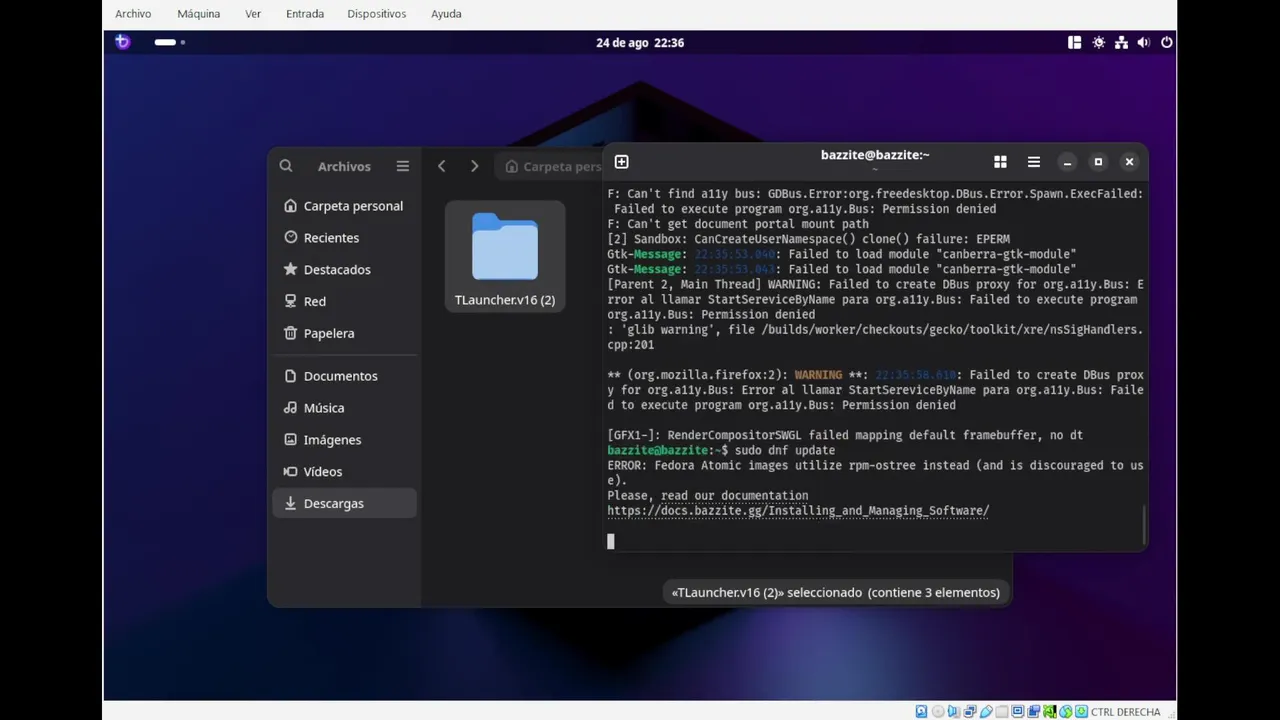Image resolution: width=1280 pixels, height=720 pixels.
Task: Open the wired network status icon
Action: [1121, 42]
